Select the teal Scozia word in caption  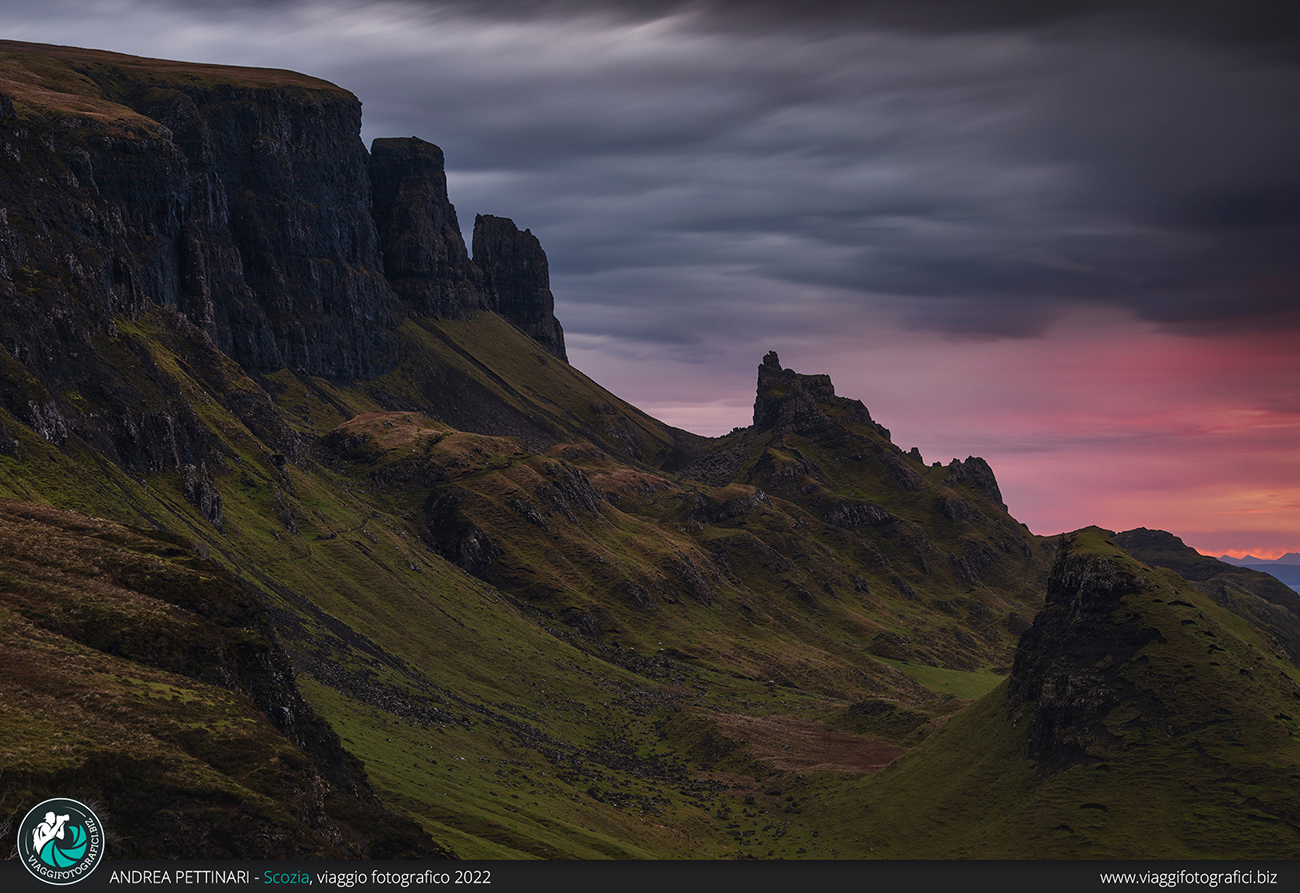285,877
